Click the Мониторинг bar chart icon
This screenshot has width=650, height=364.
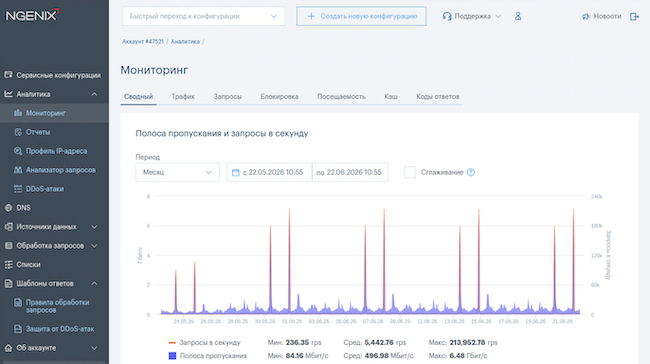(x=18, y=113)
